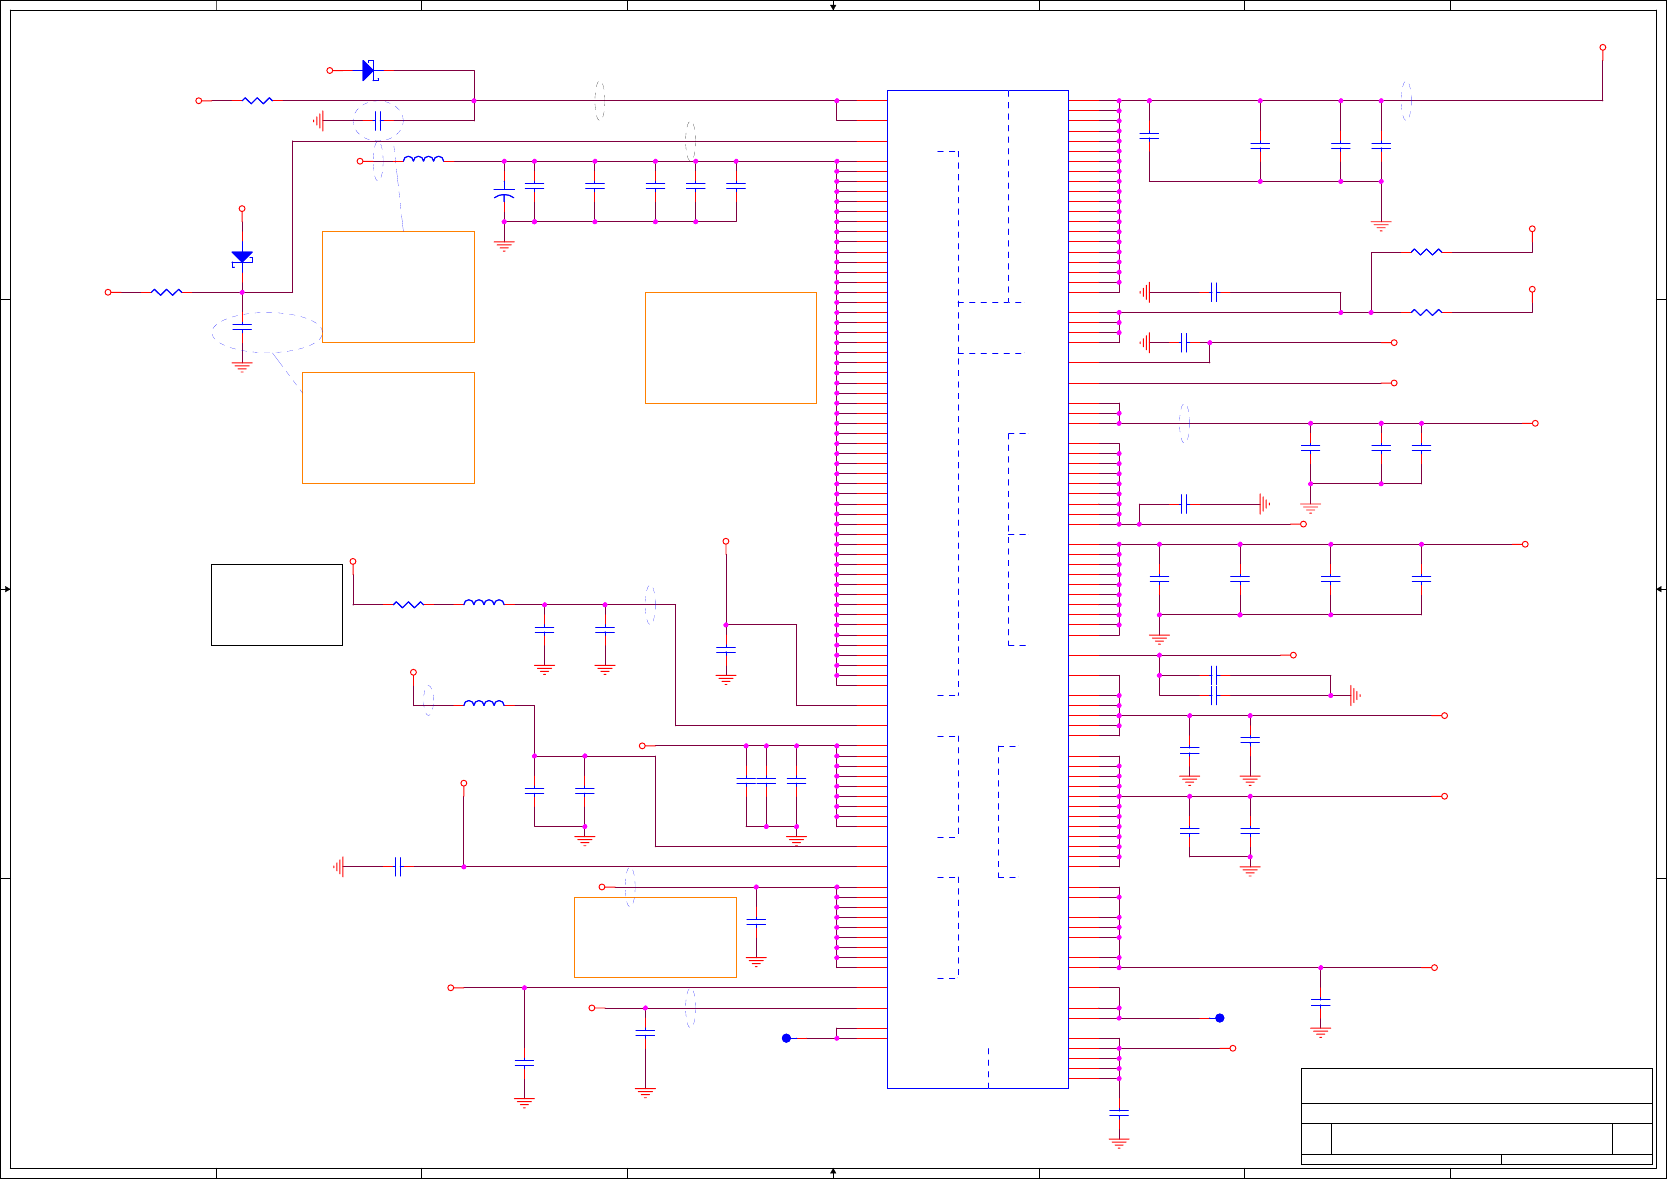Select the vertical blue diode symbol
This screenshot has width=1667, height=1179.
coord(242,258)
